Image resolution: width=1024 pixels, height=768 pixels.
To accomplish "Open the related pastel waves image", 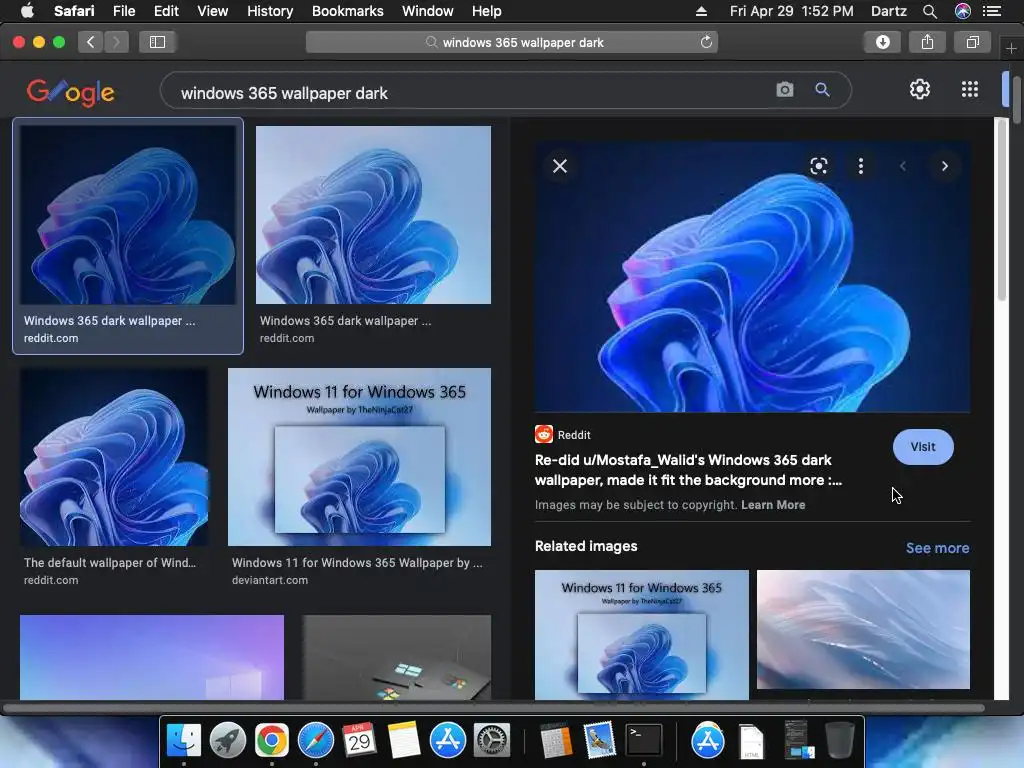I will tap(863, 630).
